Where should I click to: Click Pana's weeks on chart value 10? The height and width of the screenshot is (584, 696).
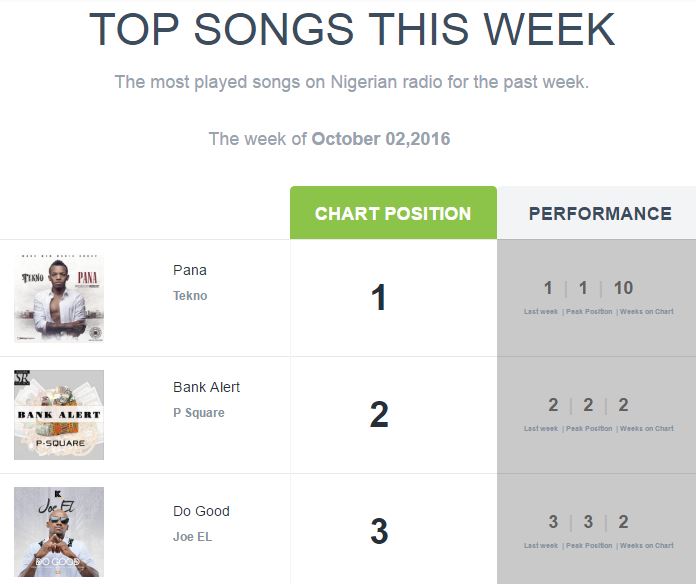pyautogui.click(x=623, y=288)
